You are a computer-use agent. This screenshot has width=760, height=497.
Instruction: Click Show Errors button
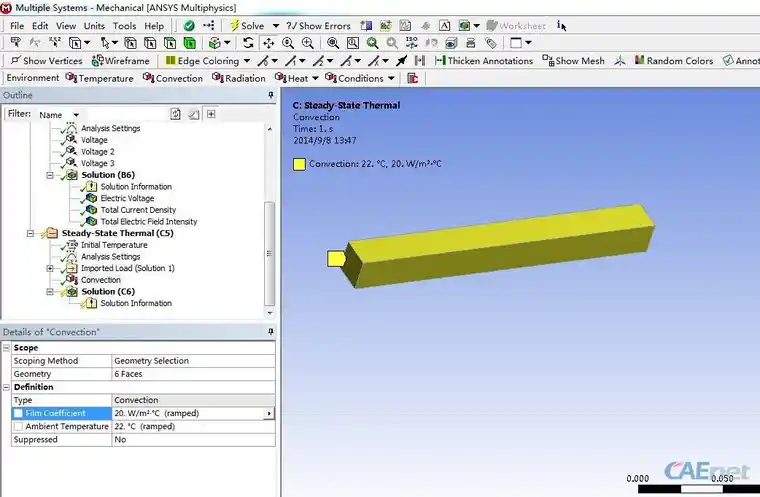click(x=318, y=26)
